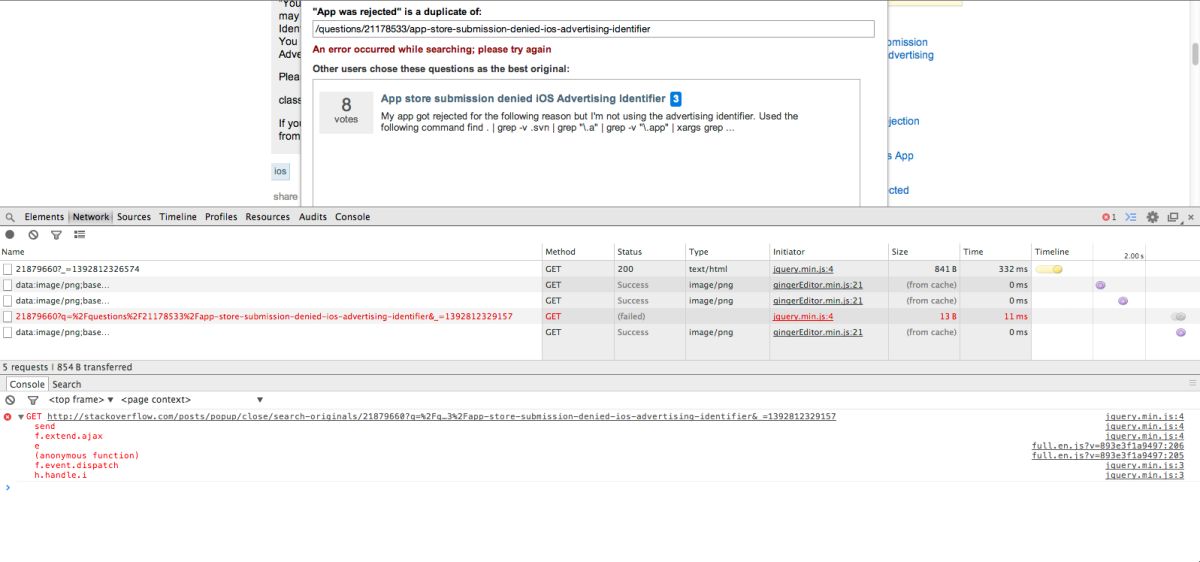This screenshot has height=562, width=1200.
Task: Click file icon of 21879660?_=1392812326574 row
Action: (7, 269)
